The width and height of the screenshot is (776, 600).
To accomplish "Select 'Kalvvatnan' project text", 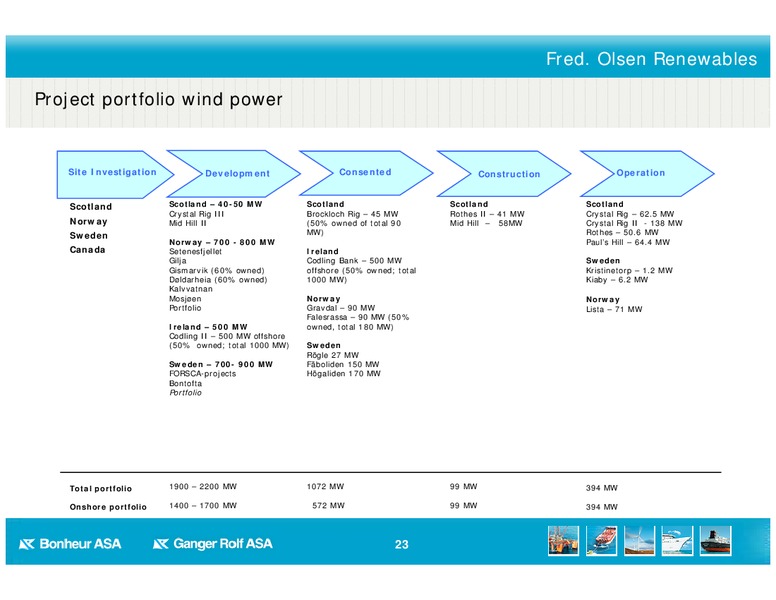I will pos(191,289).
